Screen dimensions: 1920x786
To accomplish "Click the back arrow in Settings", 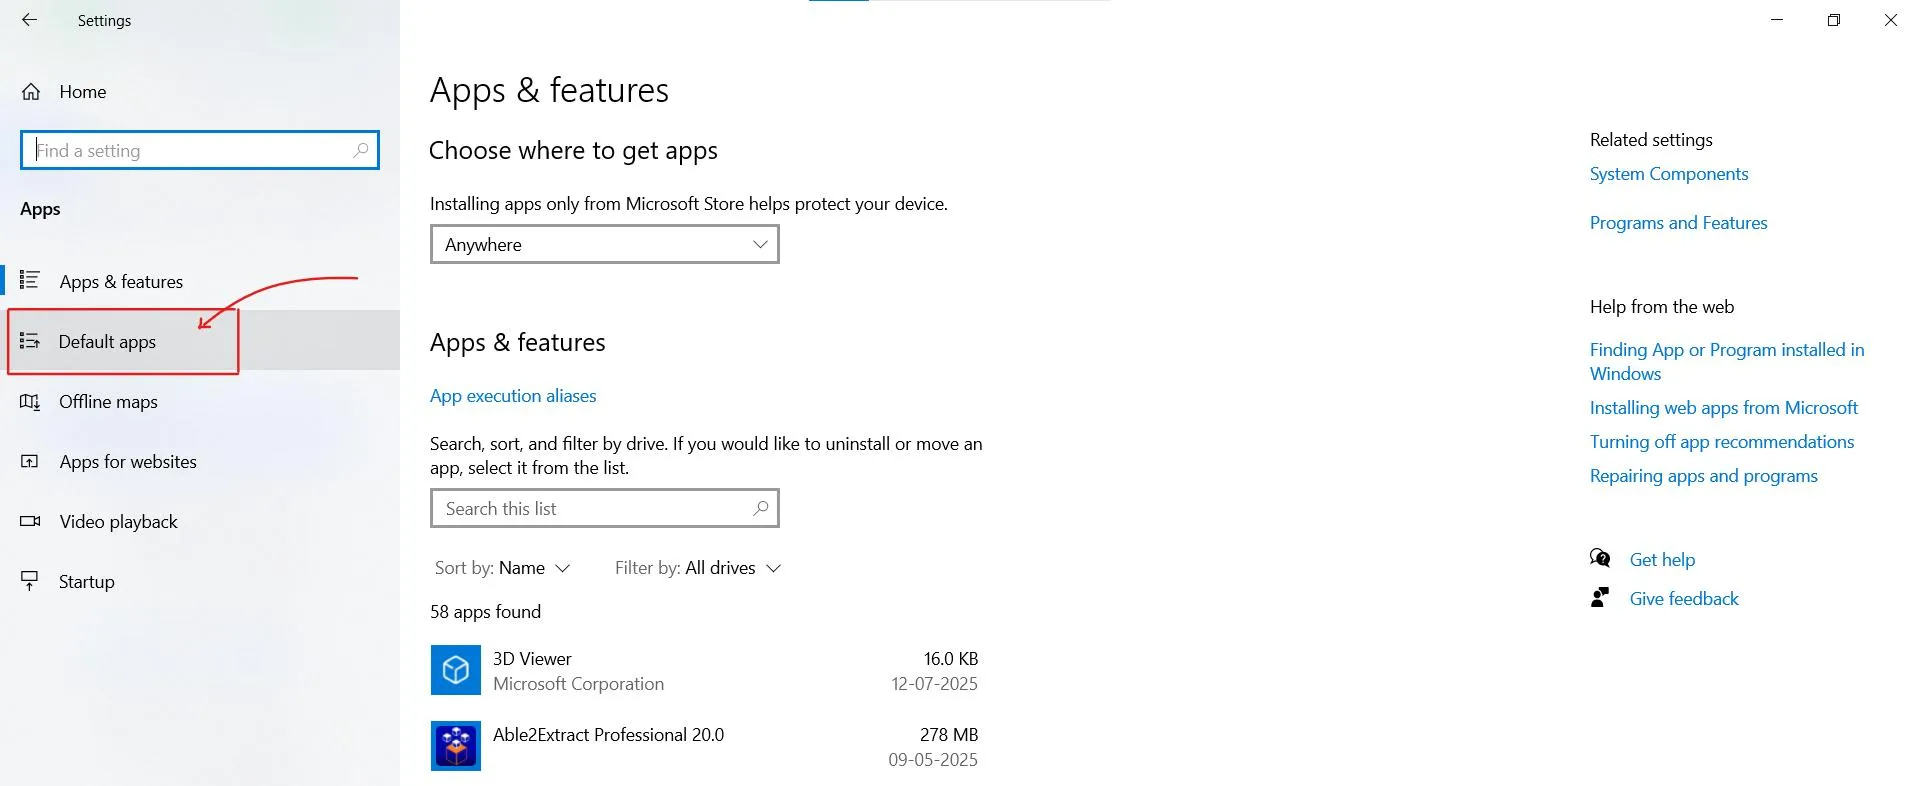I will point(29,20).
